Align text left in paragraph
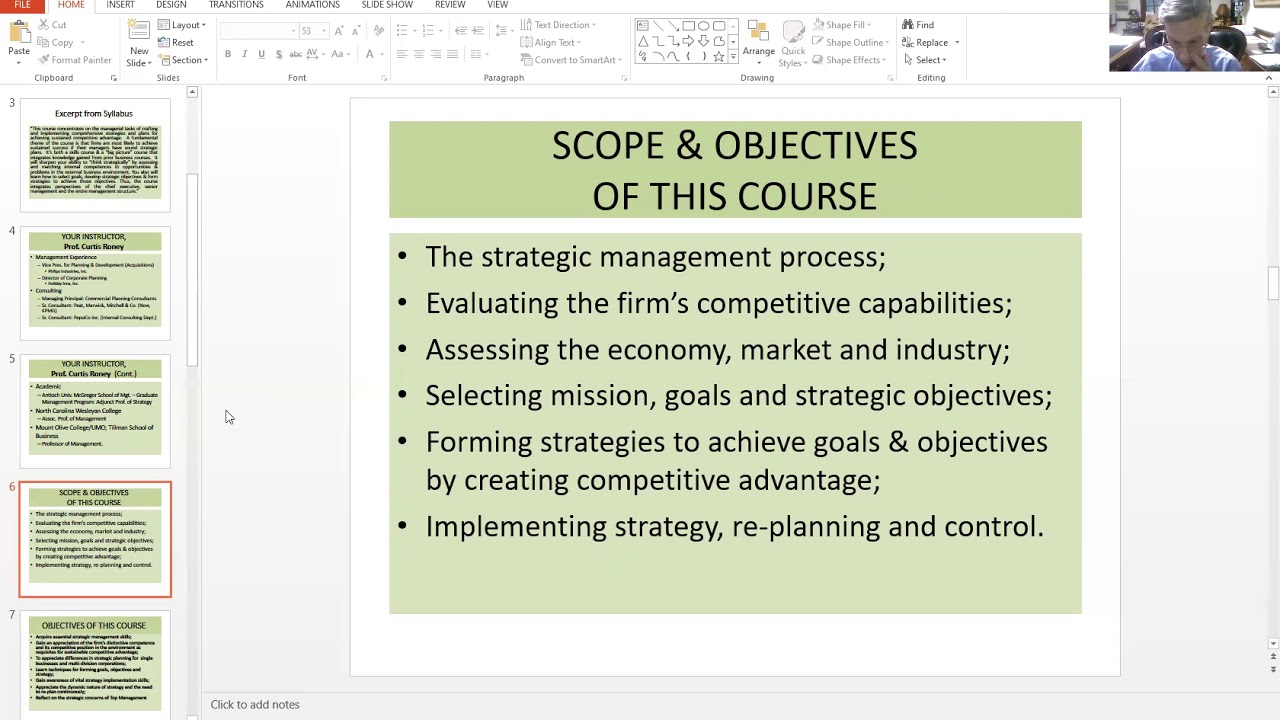 [x=402, y=54]
